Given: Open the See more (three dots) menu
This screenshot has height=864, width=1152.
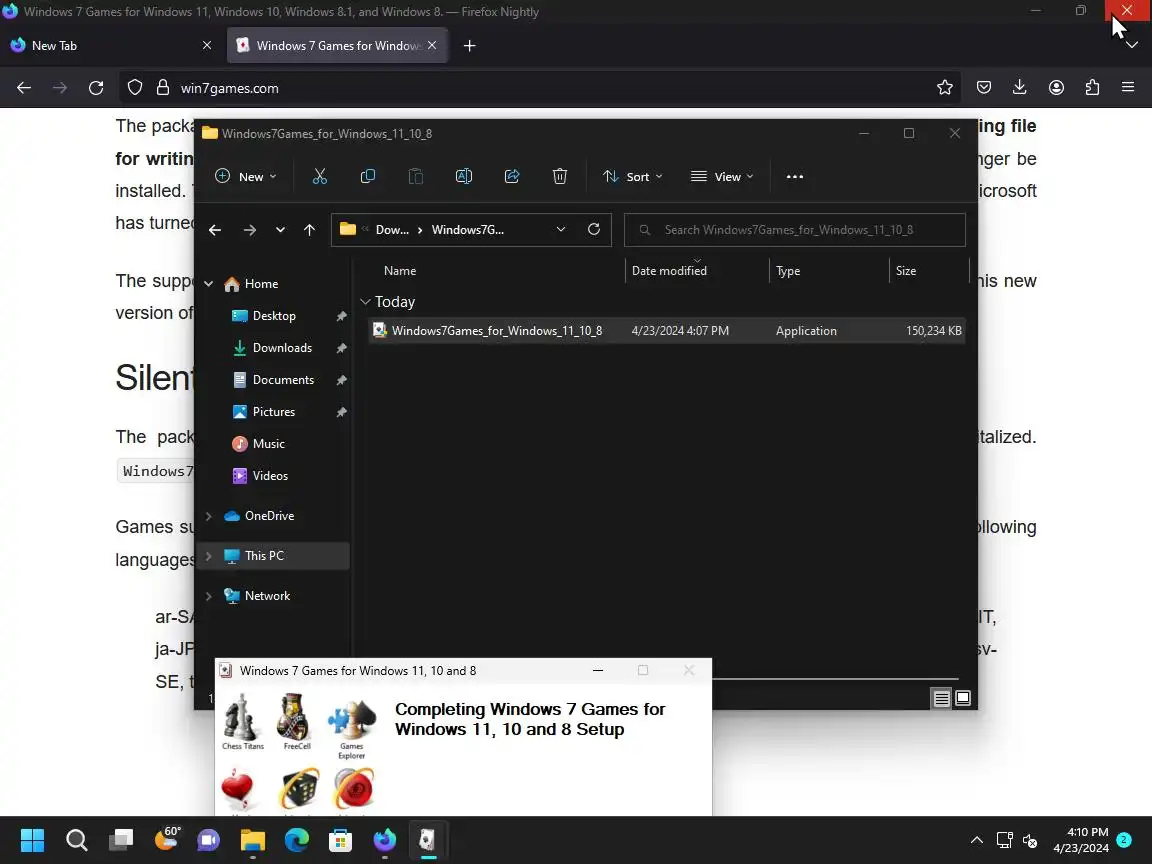Looking at the screenshot, I should click(795, 176).
